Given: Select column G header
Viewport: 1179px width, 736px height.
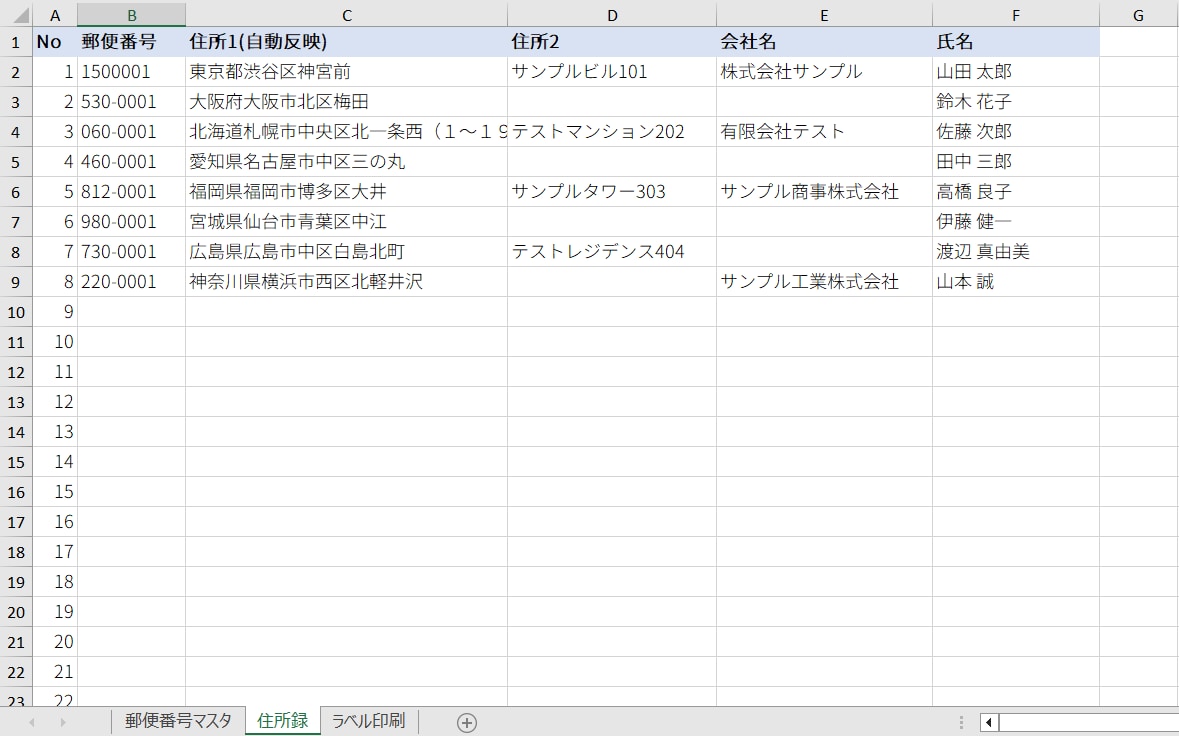Looking at the screenshot, I should (x=1138, y=15).
